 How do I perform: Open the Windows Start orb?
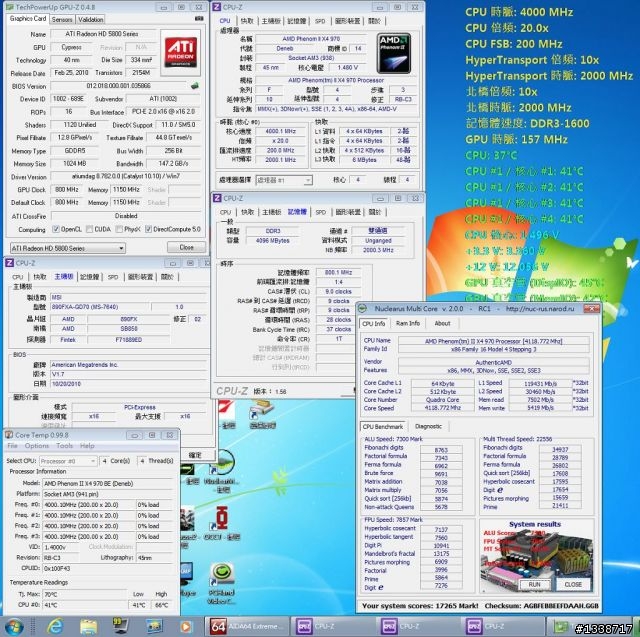tap(13, 627)
